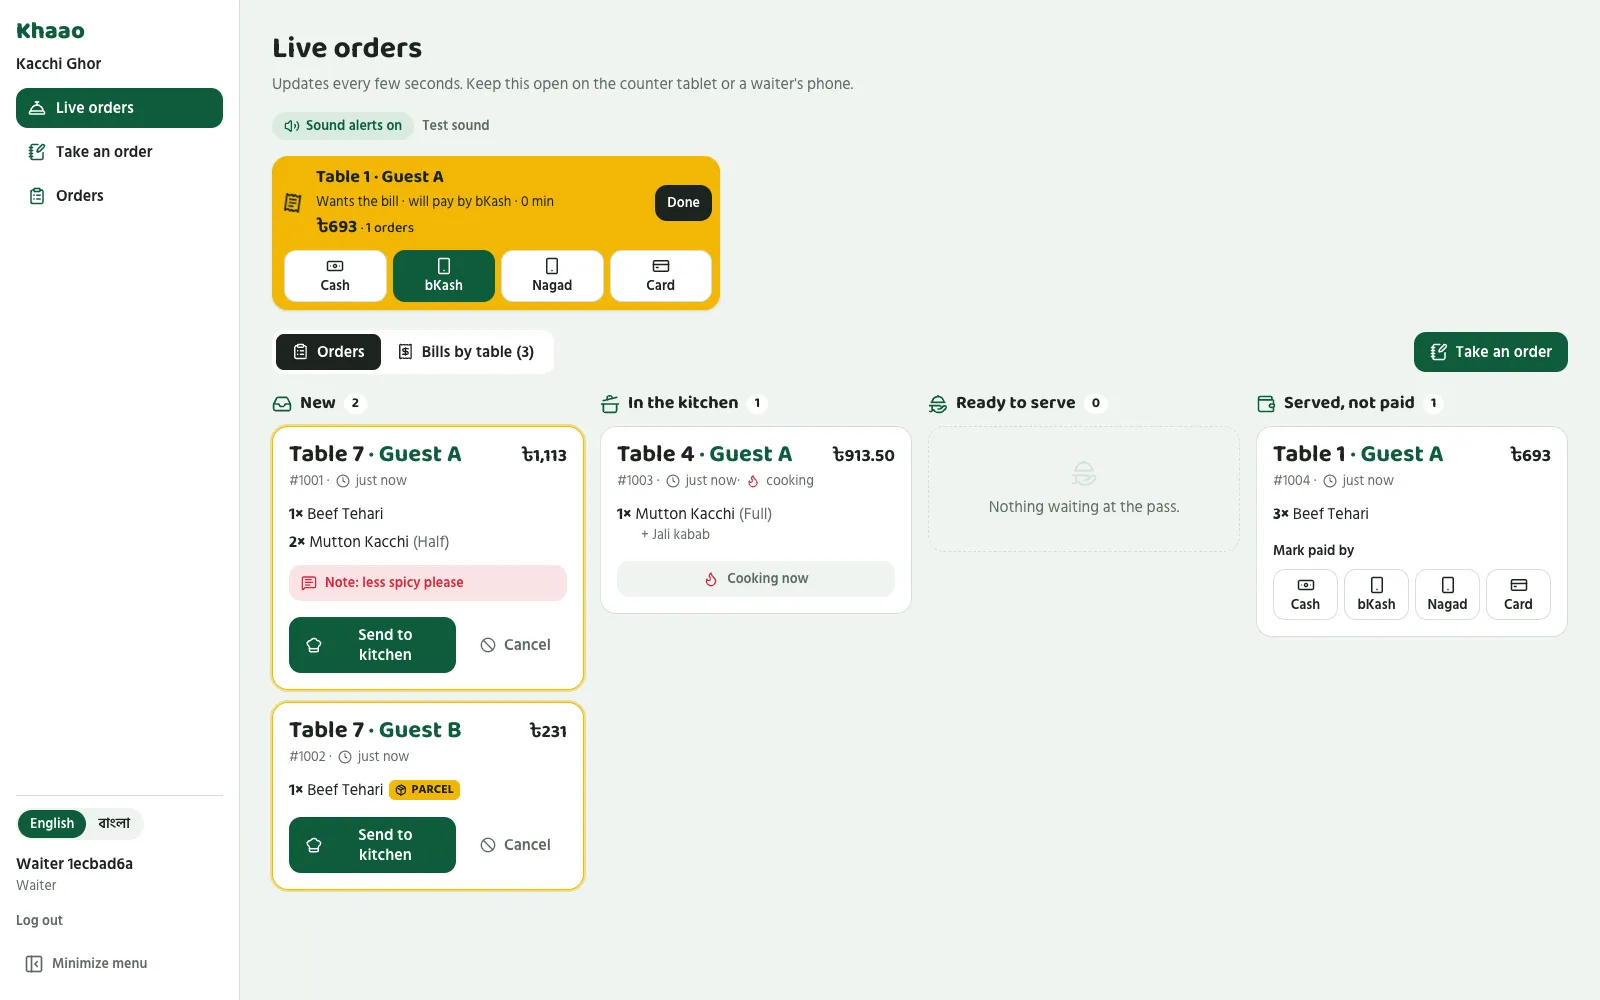
Task: Cancel the Table 7 Guest A order
Action: 515,645
